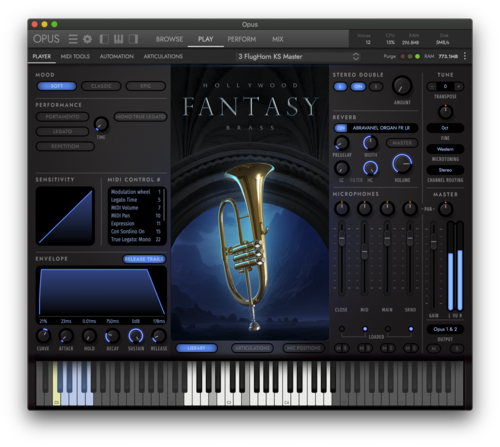Click the Close microphone pan knob

[x=342, y=208]
